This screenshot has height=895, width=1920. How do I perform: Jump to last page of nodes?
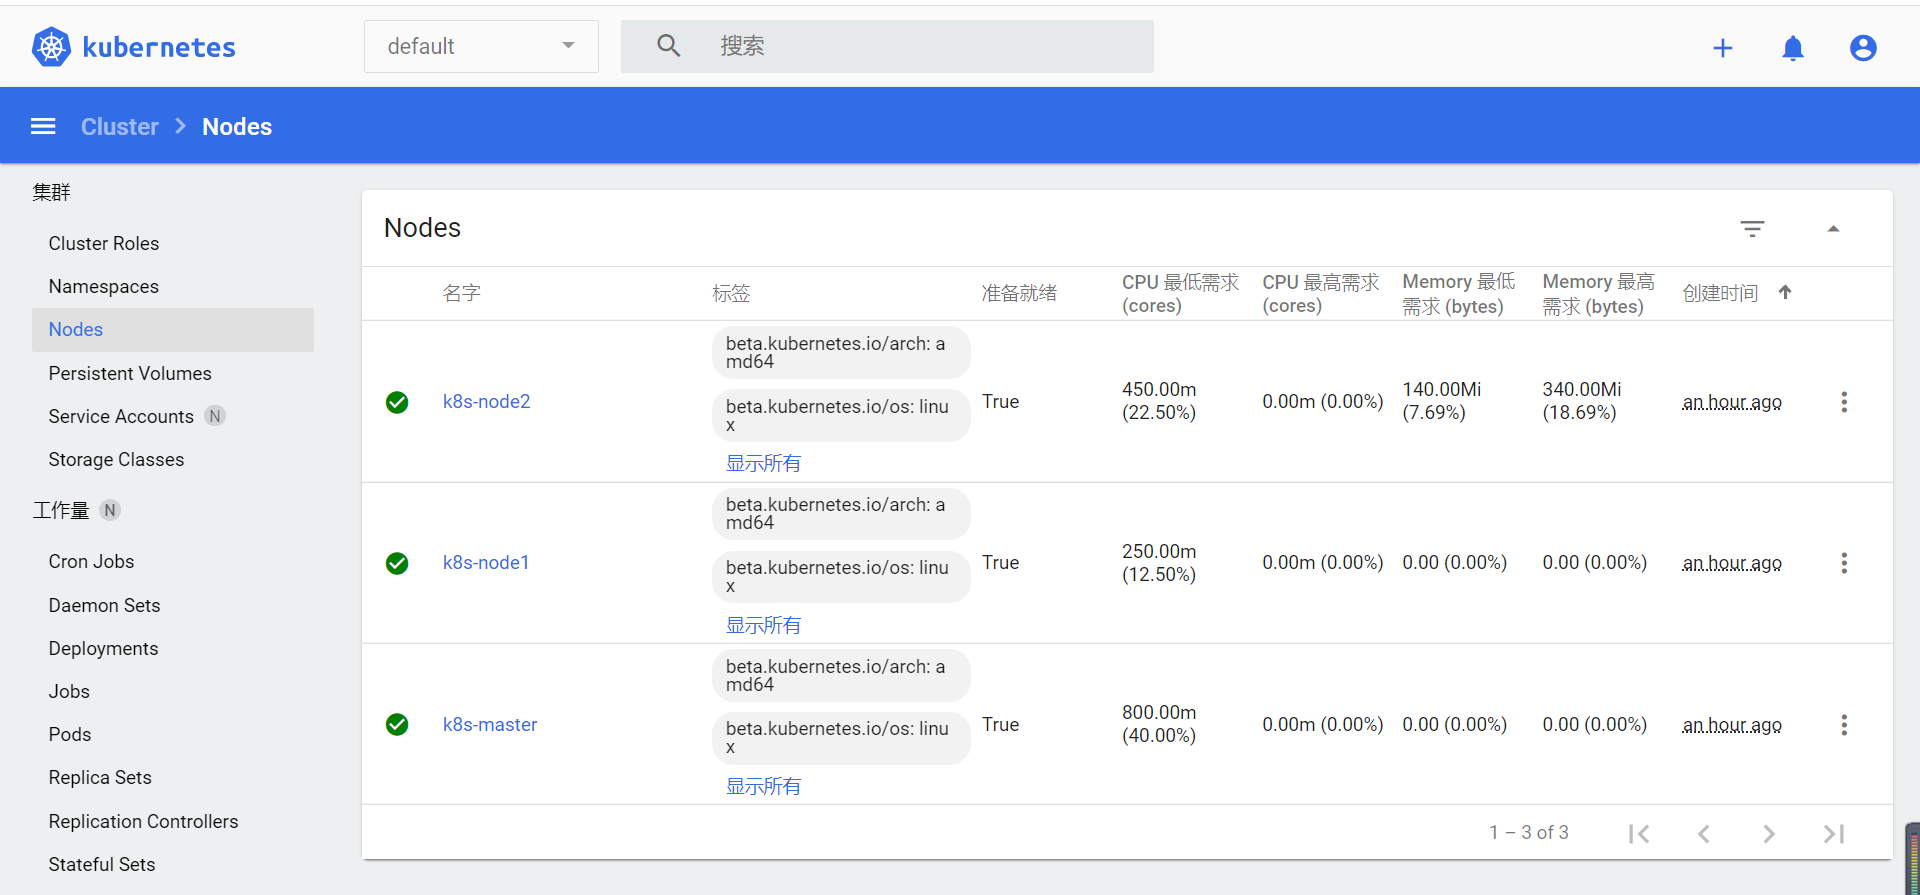[x=1833, y=833]
